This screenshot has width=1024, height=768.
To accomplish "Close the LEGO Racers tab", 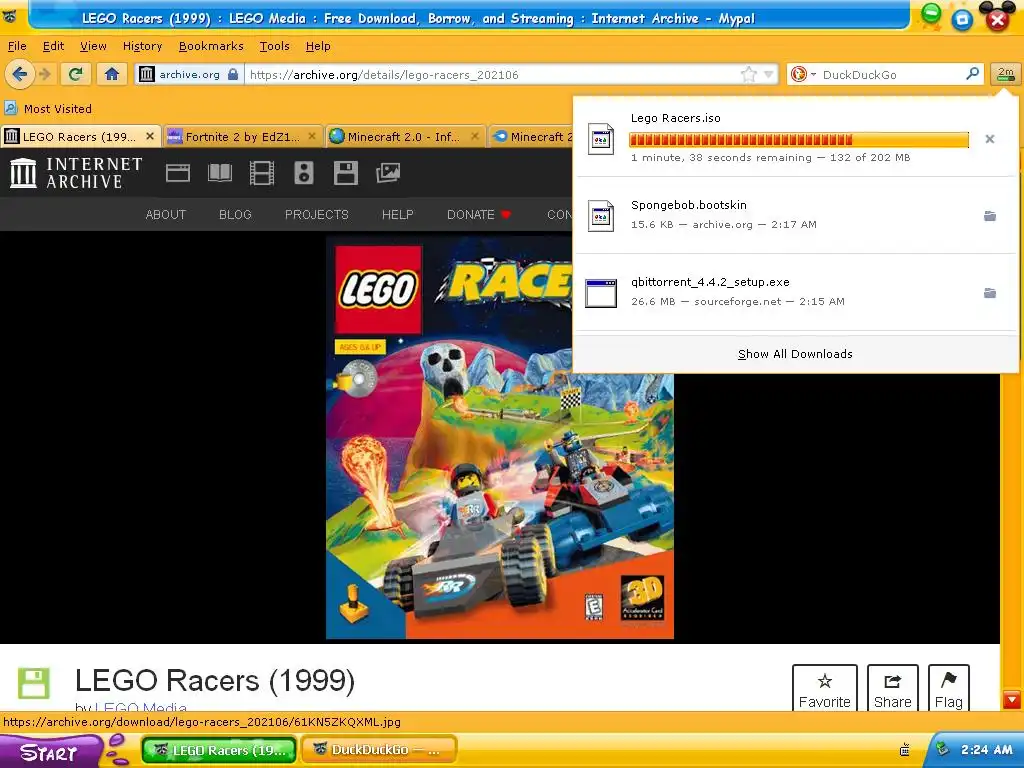I will pos(150,136).
